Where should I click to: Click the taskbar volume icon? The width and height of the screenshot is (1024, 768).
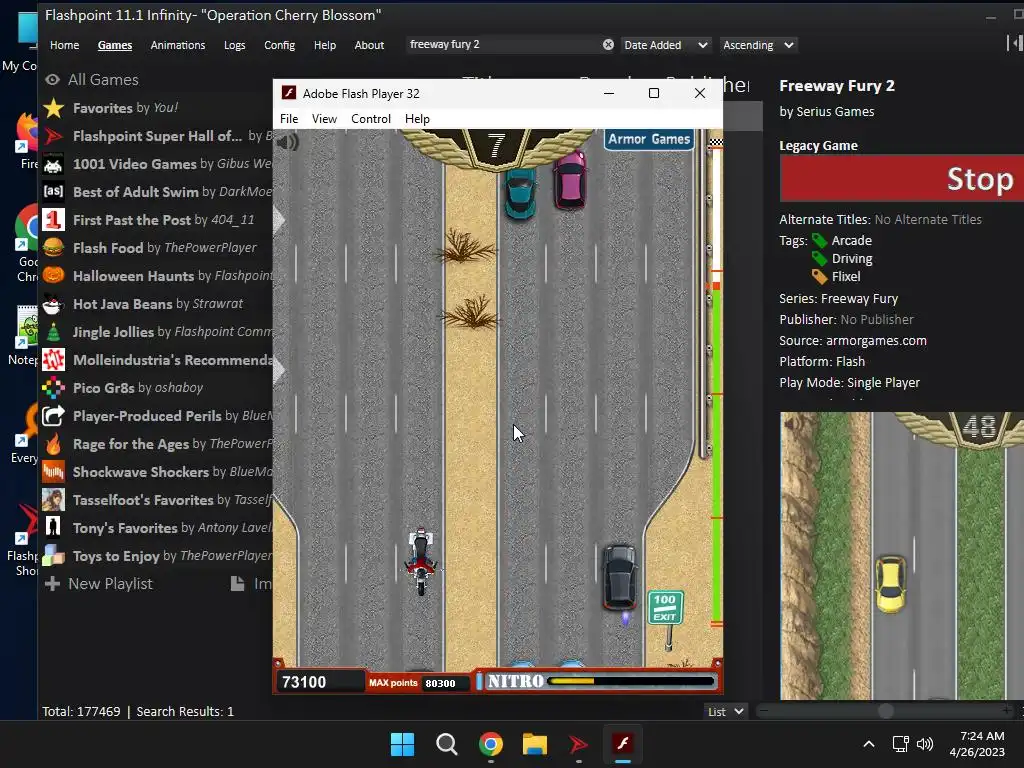coord(925,744)
